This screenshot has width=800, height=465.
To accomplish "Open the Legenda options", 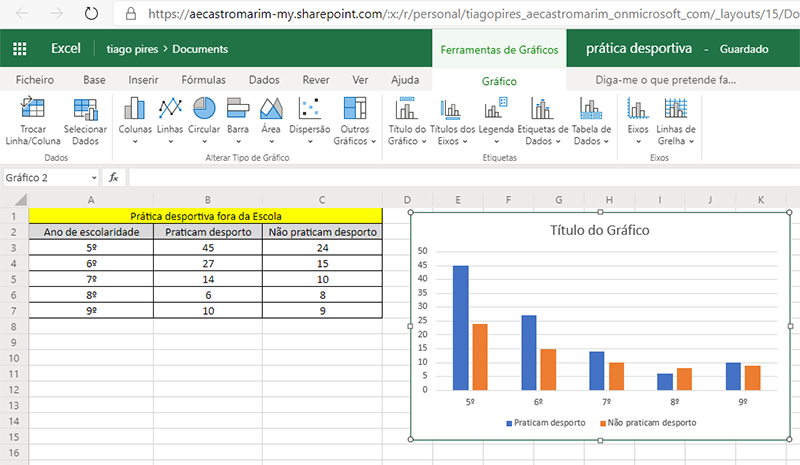I will [496, 121].
